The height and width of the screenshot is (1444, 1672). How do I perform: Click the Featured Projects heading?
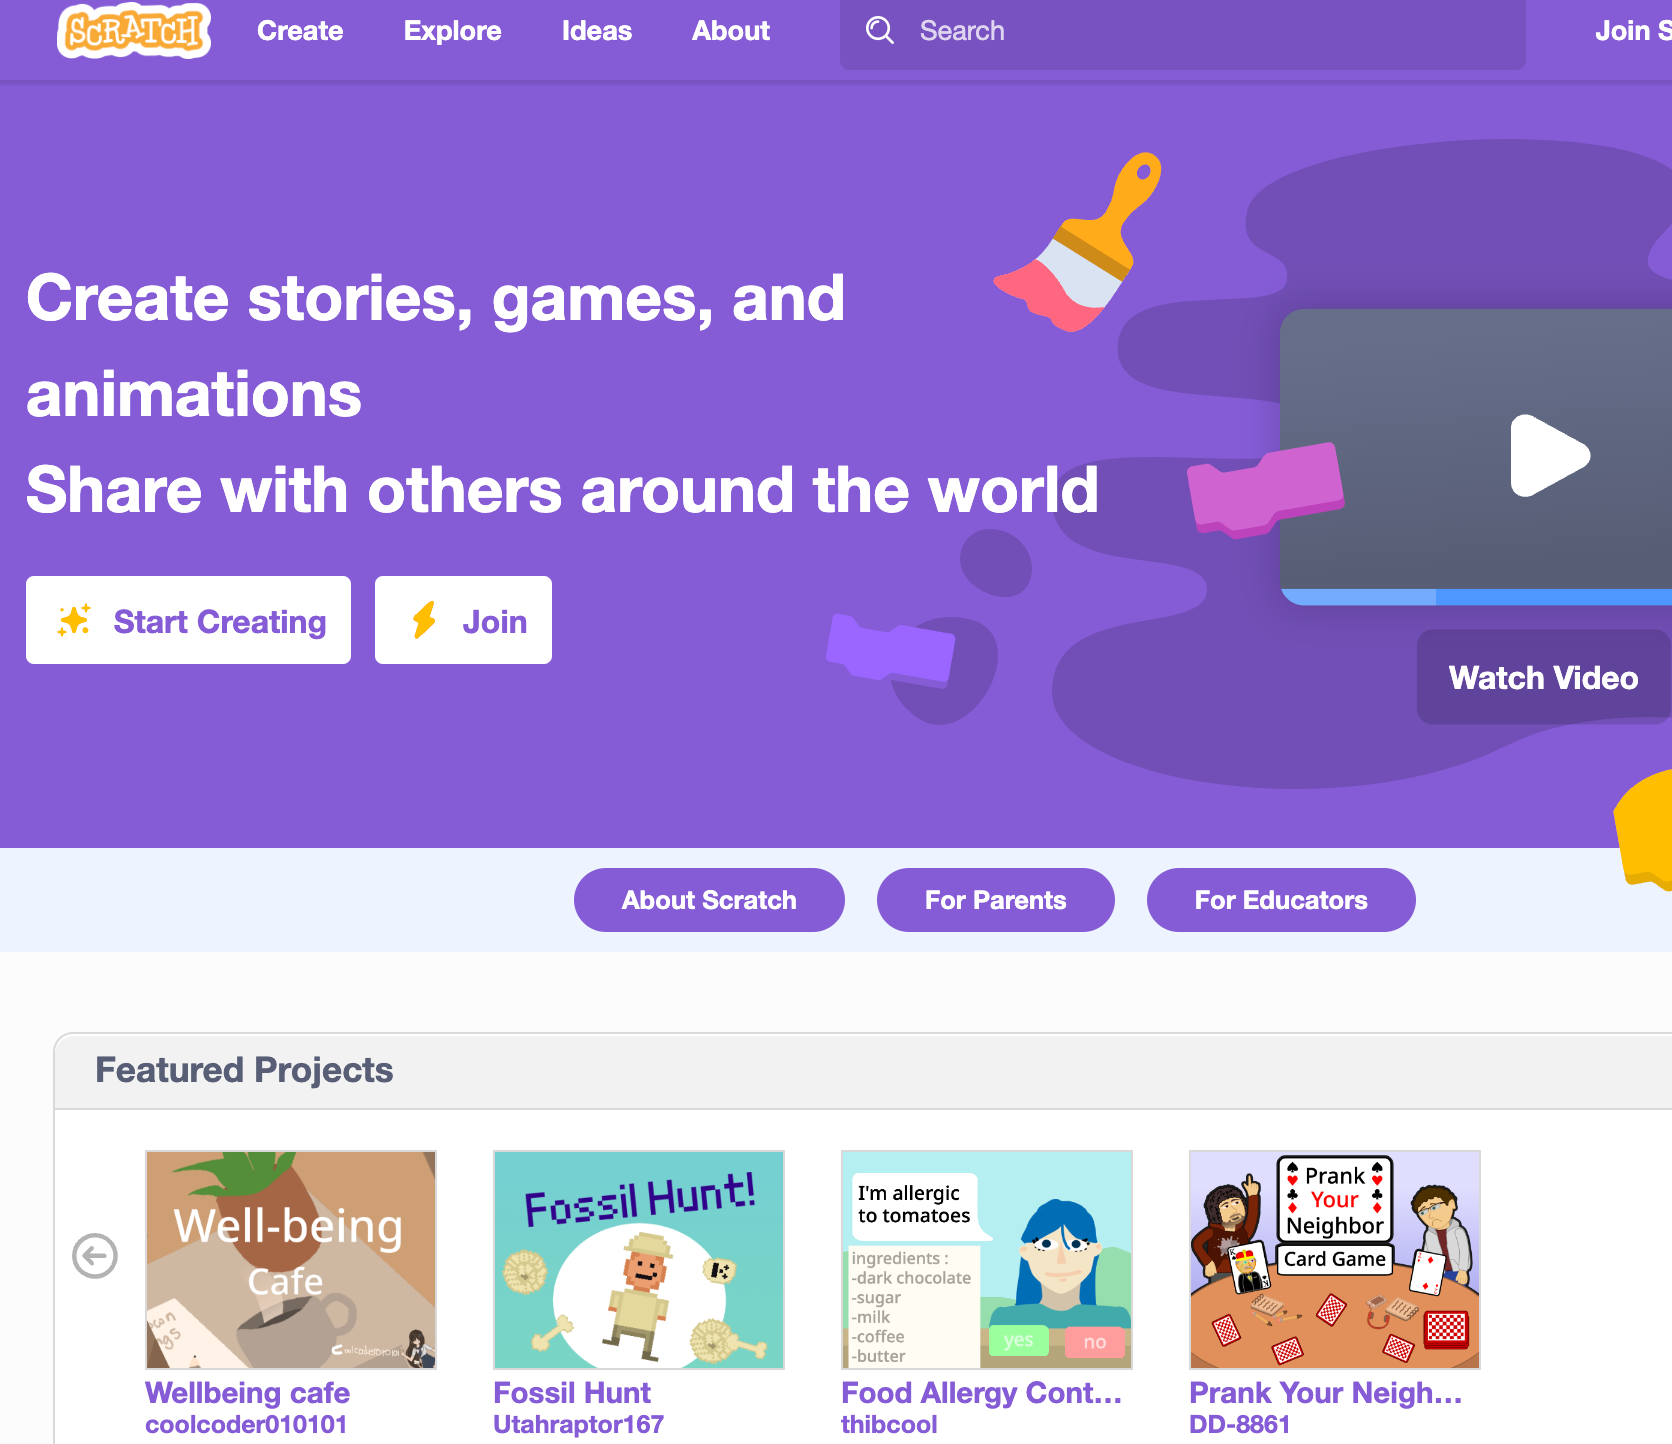244,1070
